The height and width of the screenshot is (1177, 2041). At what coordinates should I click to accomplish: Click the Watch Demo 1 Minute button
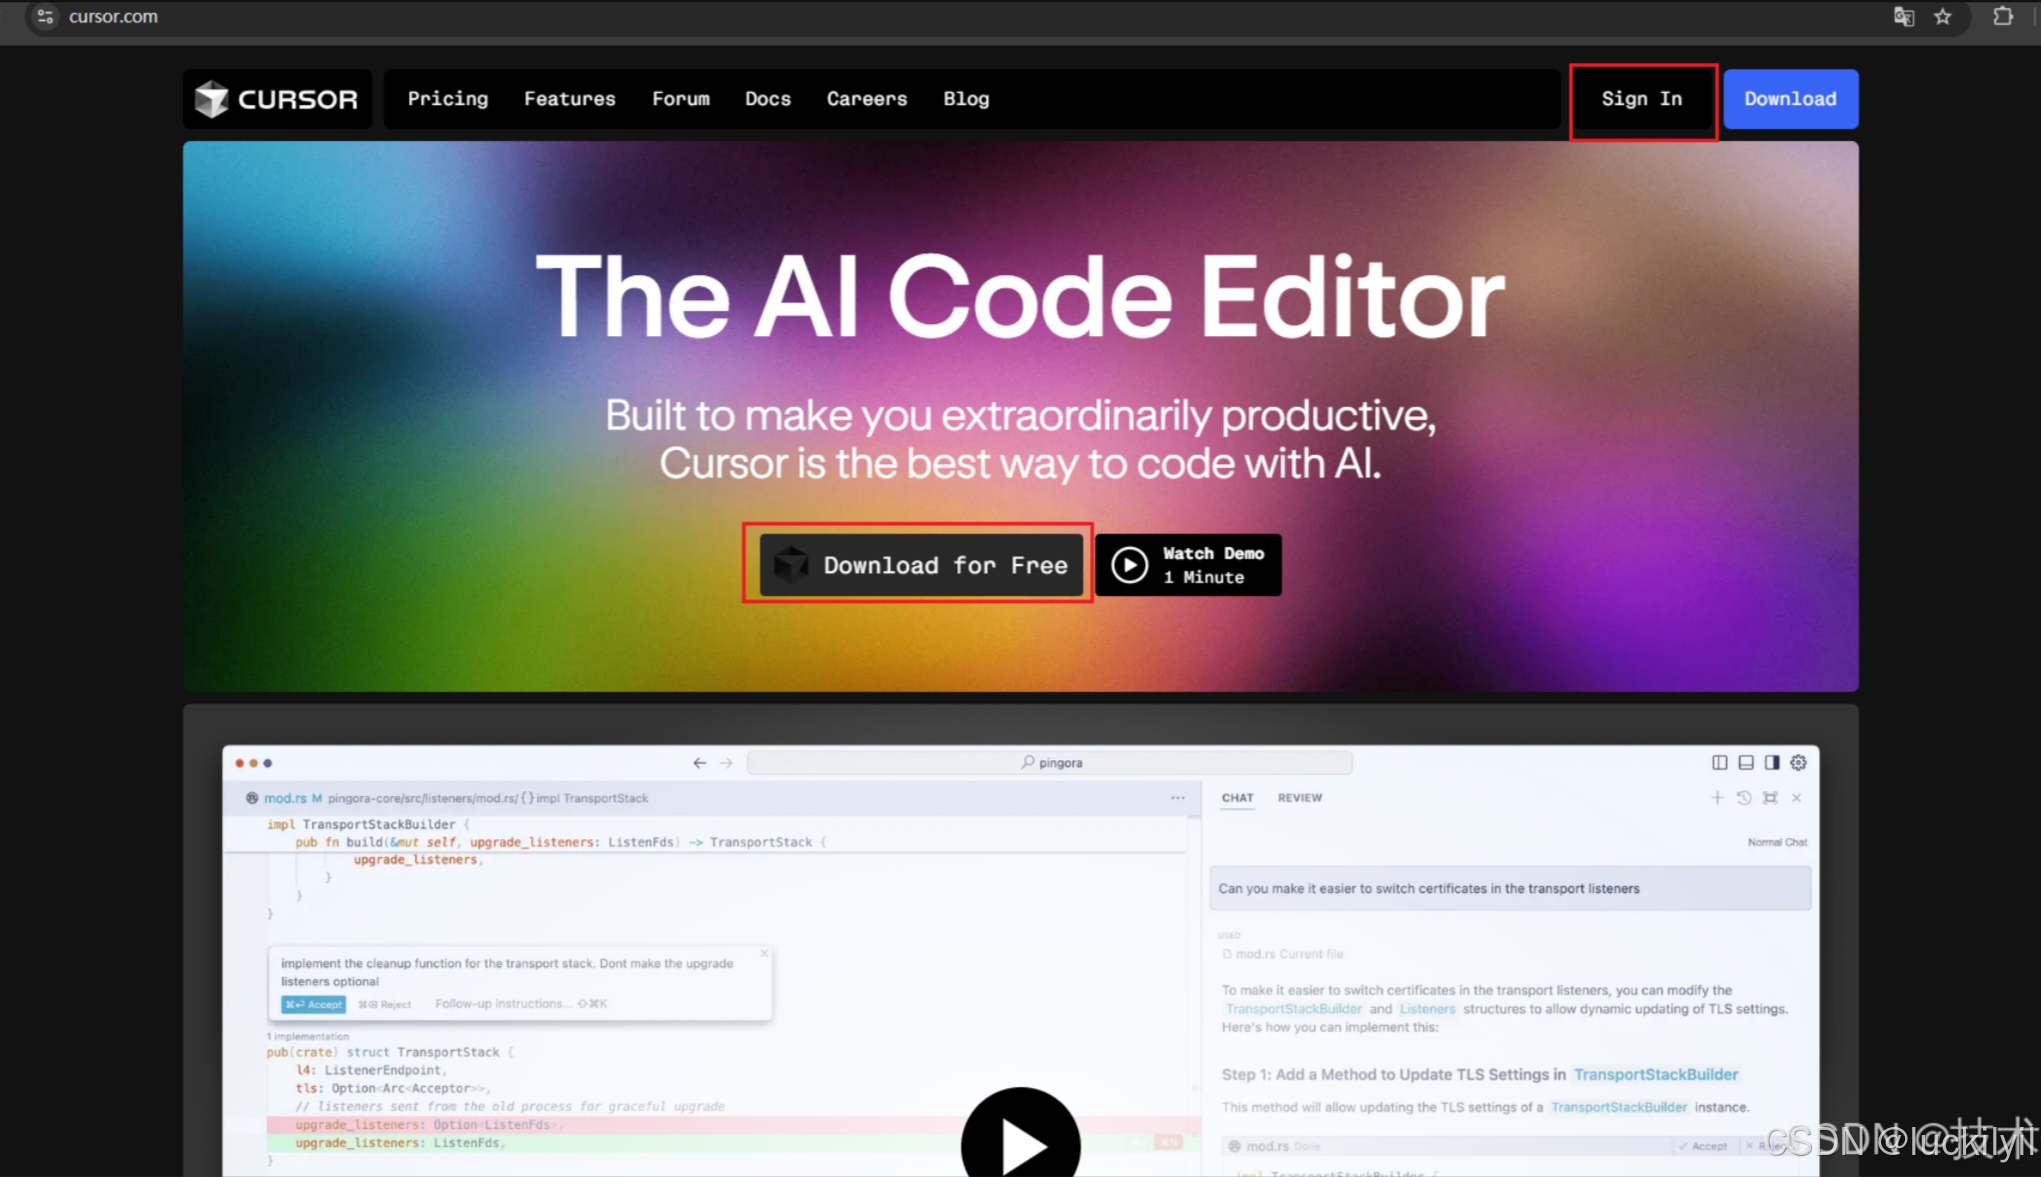click(1188, 565)
